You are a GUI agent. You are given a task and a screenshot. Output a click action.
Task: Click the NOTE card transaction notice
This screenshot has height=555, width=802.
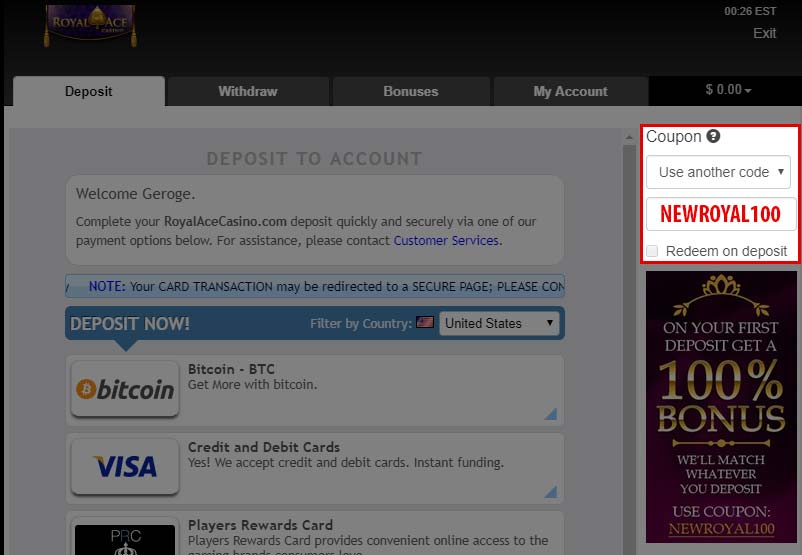tap(315, 286)
